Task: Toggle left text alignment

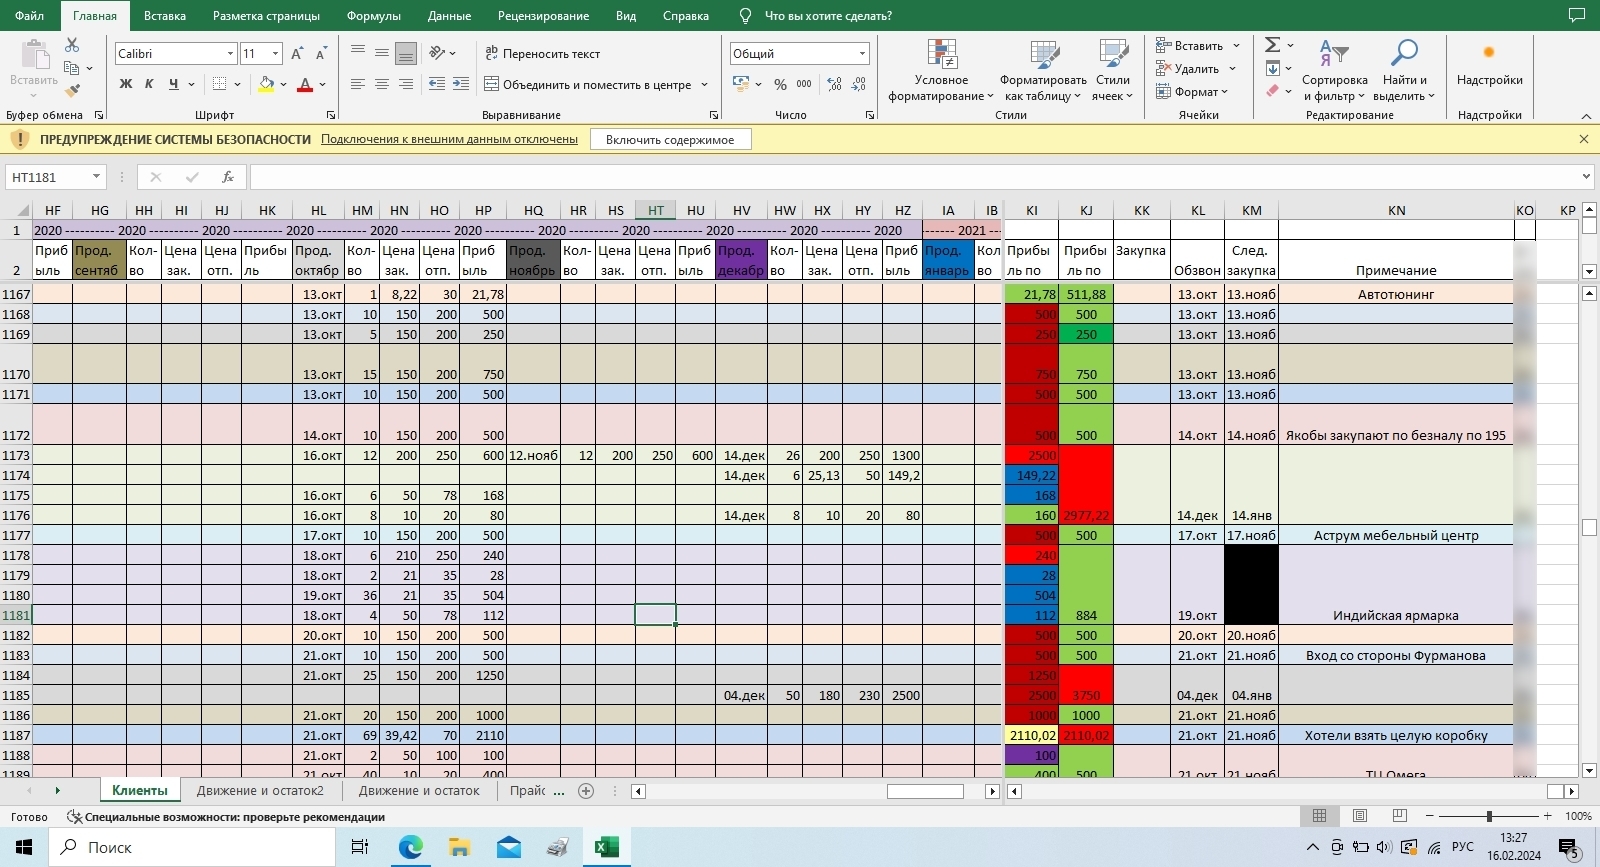Action: point(358,84)
